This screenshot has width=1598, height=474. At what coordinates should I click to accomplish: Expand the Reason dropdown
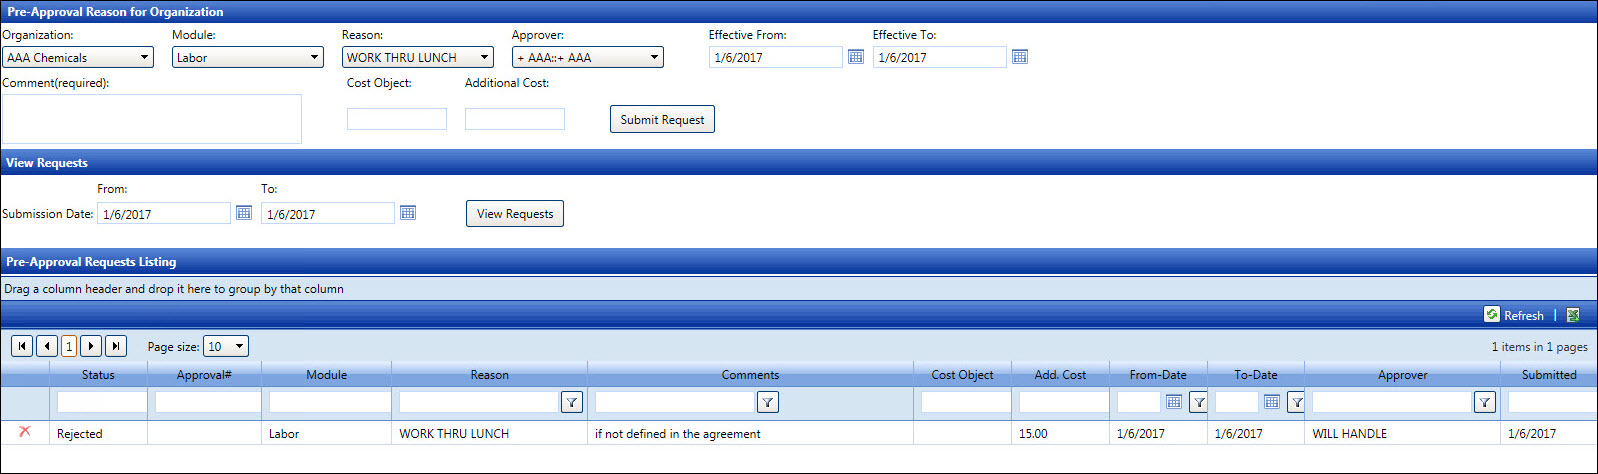click(484, 57)
